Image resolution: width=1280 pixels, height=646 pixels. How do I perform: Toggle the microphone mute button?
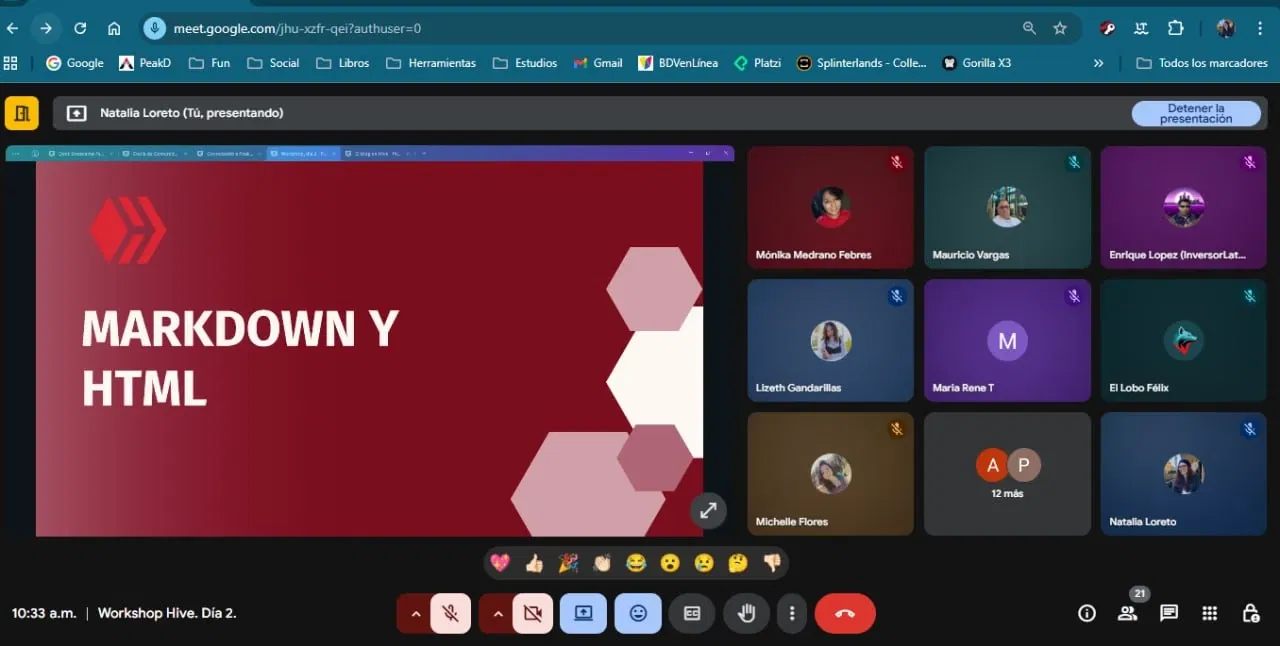coord(451,614)
